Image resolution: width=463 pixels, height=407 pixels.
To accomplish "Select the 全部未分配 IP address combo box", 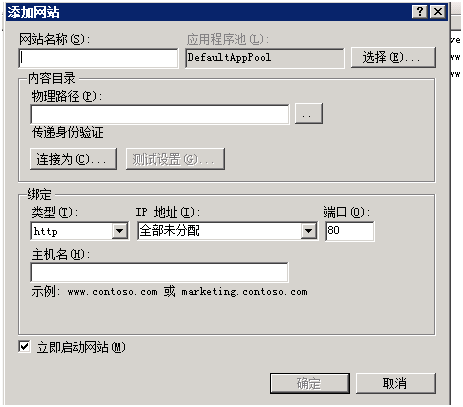I will 227,231.
